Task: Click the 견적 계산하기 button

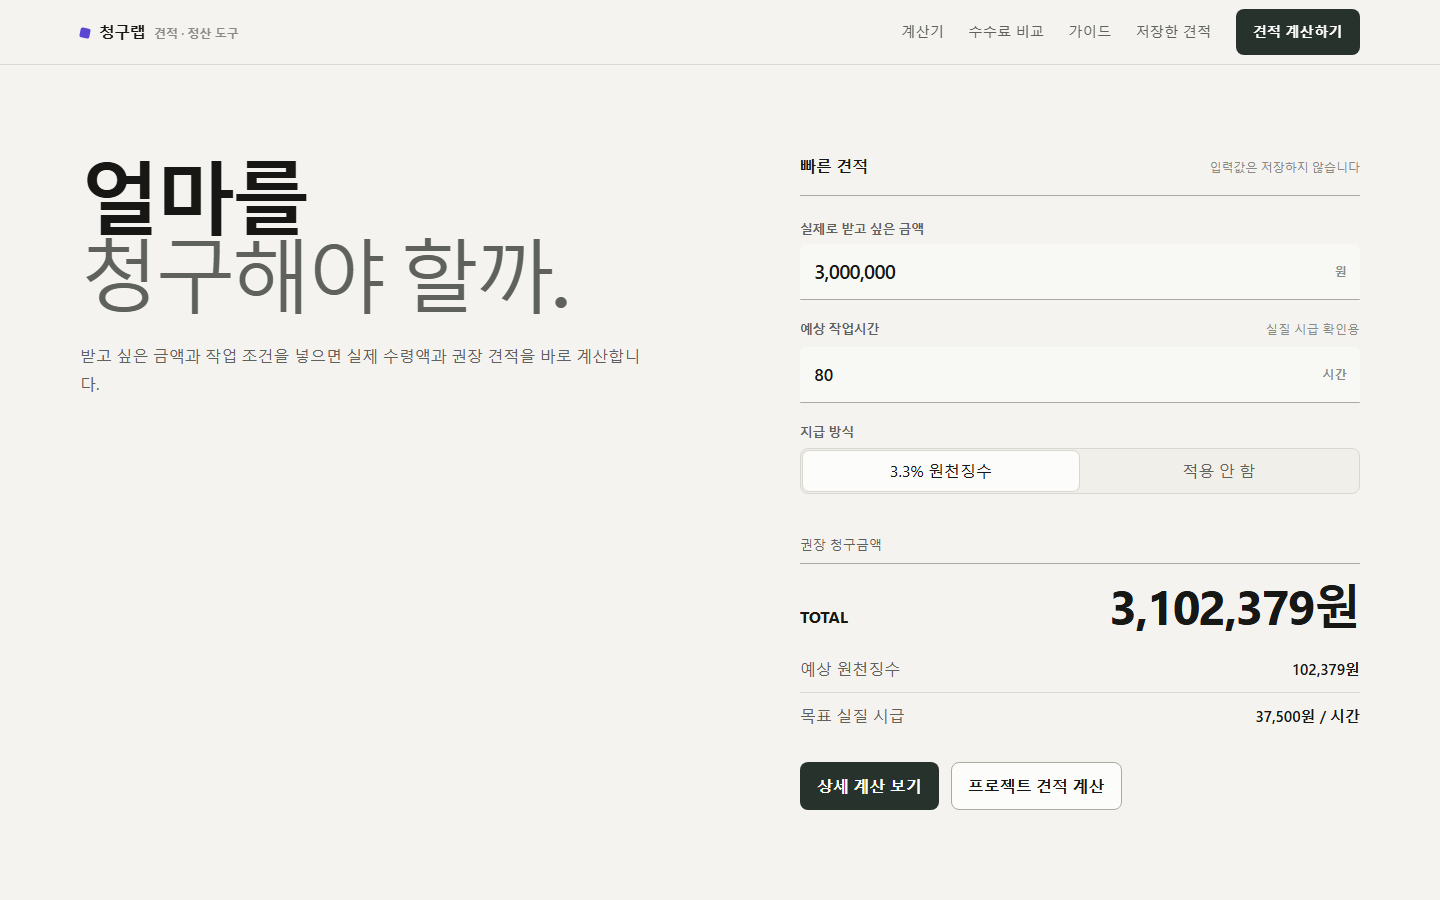Action: [x=1297, y=32]
